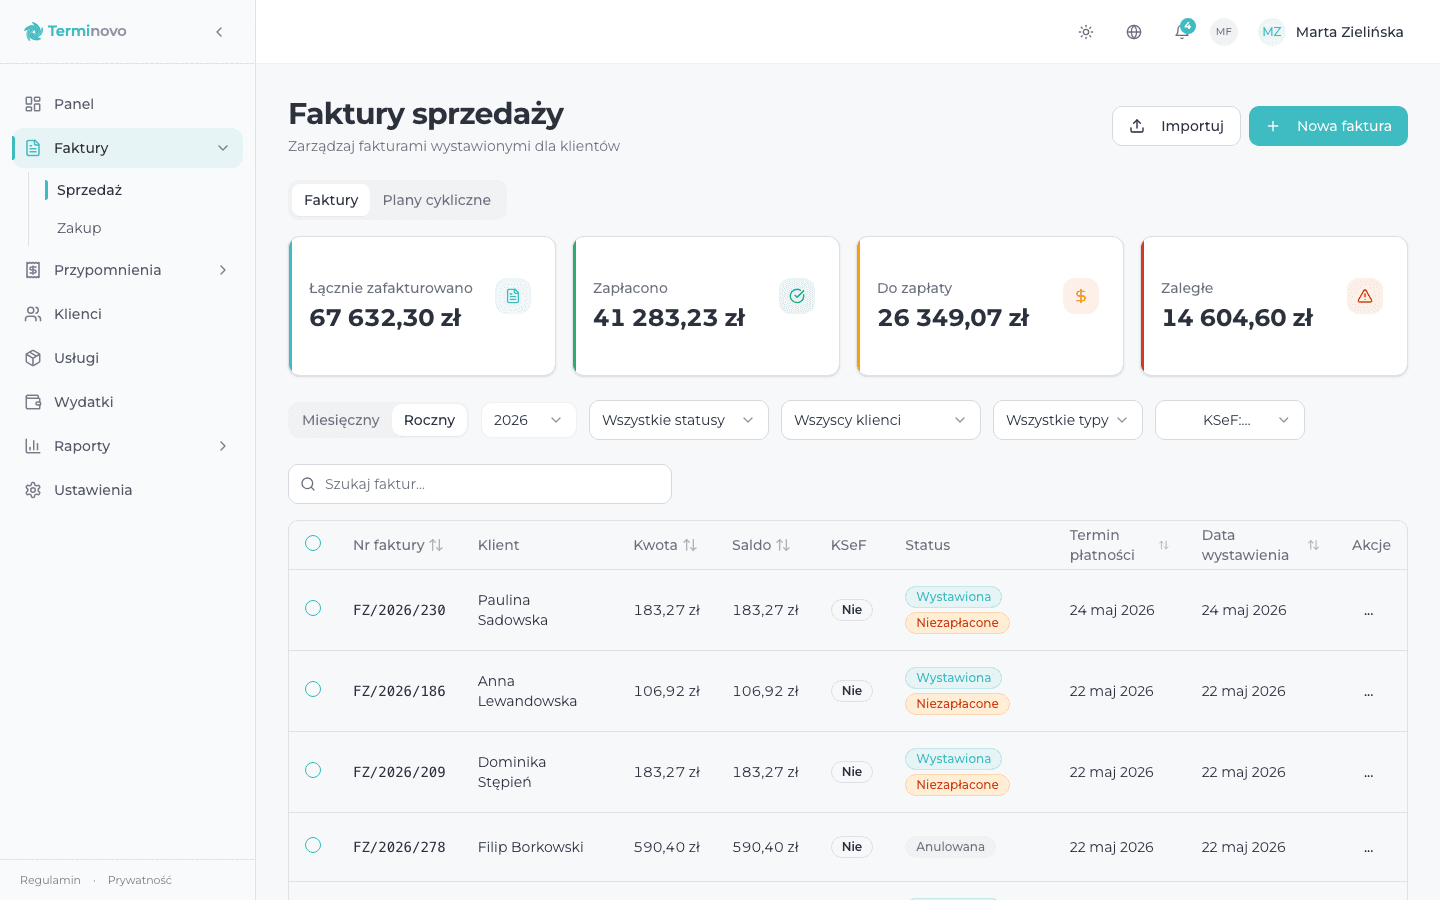The image size is (1440, 900).
Task: Click the Nowa faktura button
Action: point(1327,126)
